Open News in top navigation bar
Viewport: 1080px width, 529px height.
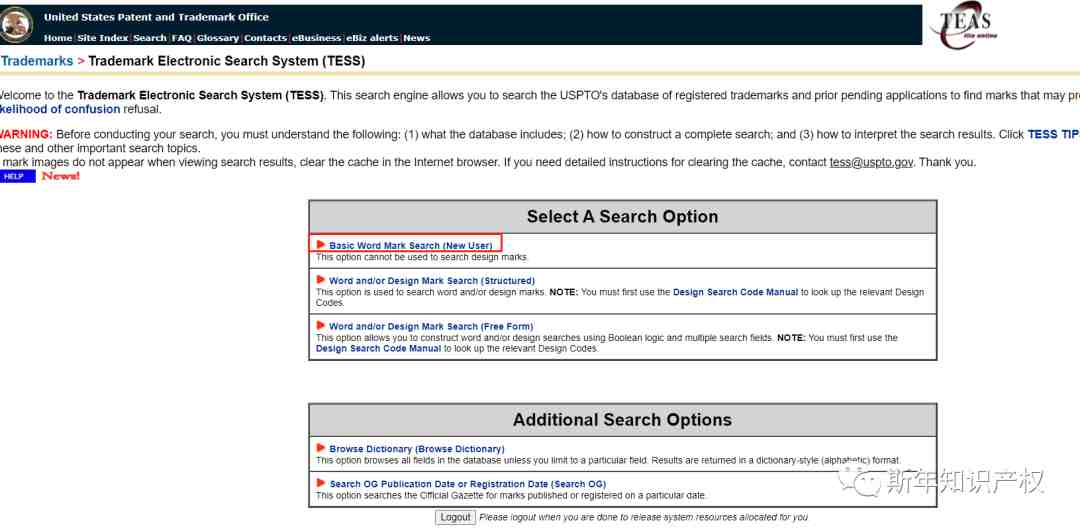[x=417, y=38]
